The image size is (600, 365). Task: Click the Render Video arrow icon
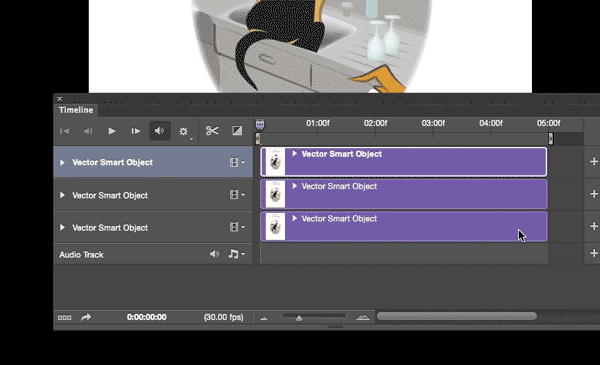[86, 317]
